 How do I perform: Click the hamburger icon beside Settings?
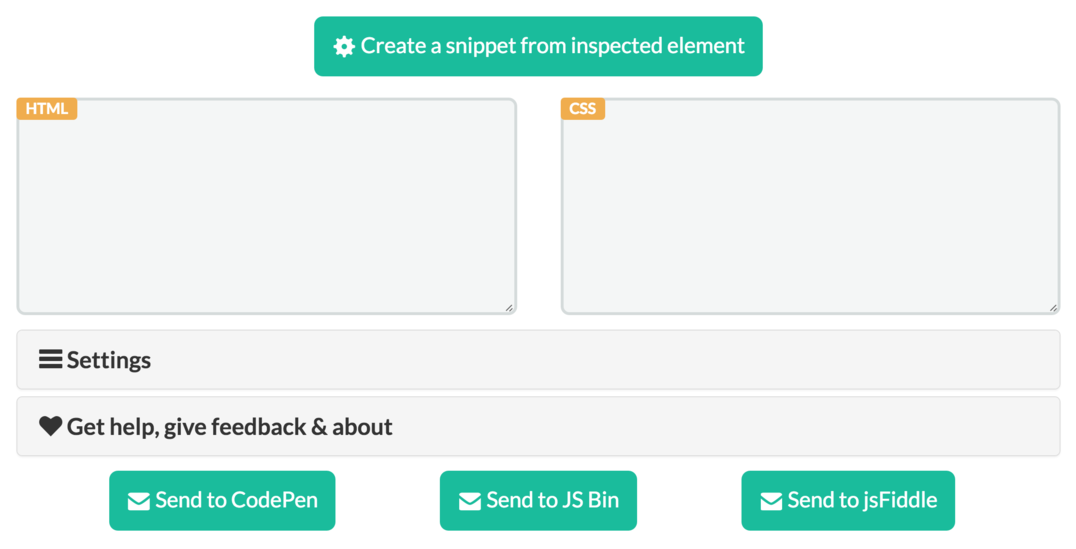(50, 359)
